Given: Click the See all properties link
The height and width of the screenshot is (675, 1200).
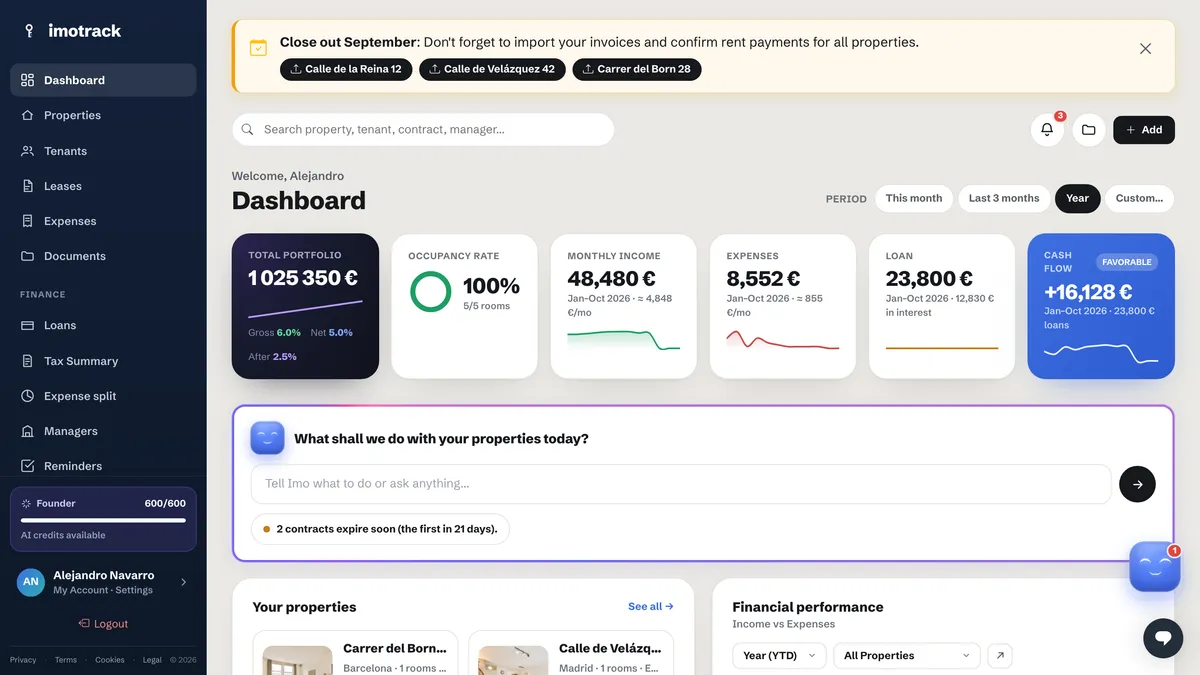Looking at the screenshot, I should pyautogui.click(x=651, y=606).
